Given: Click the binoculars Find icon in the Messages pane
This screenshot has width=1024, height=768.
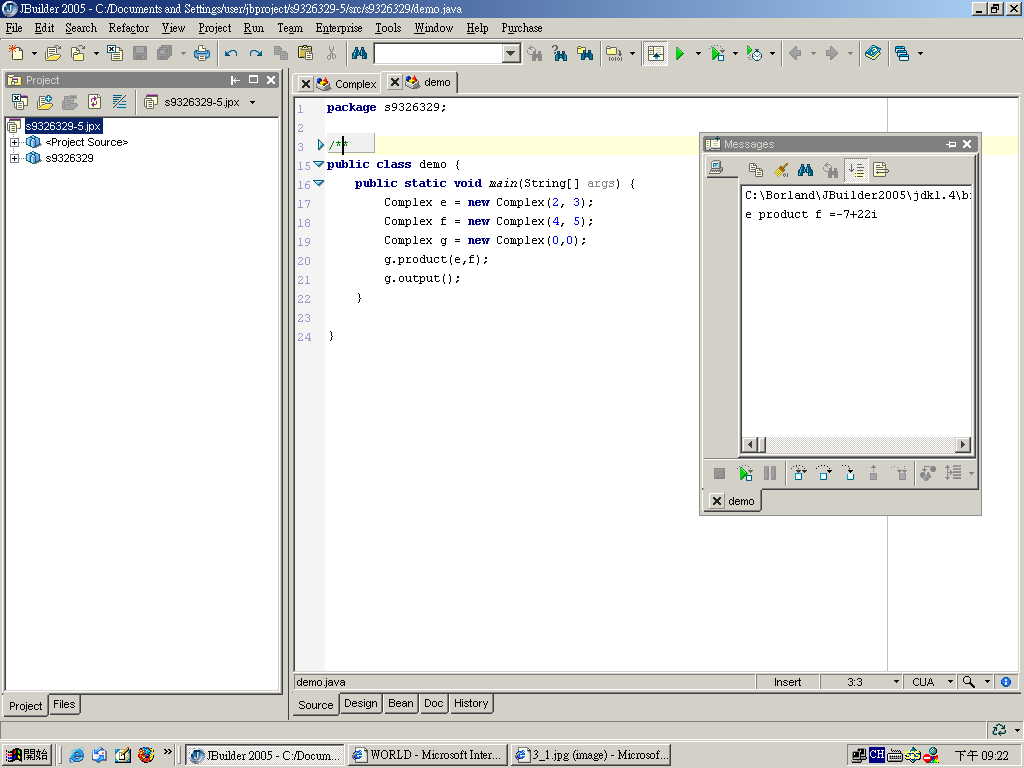Looking at the screenshot, I should [x=805, y=170].
